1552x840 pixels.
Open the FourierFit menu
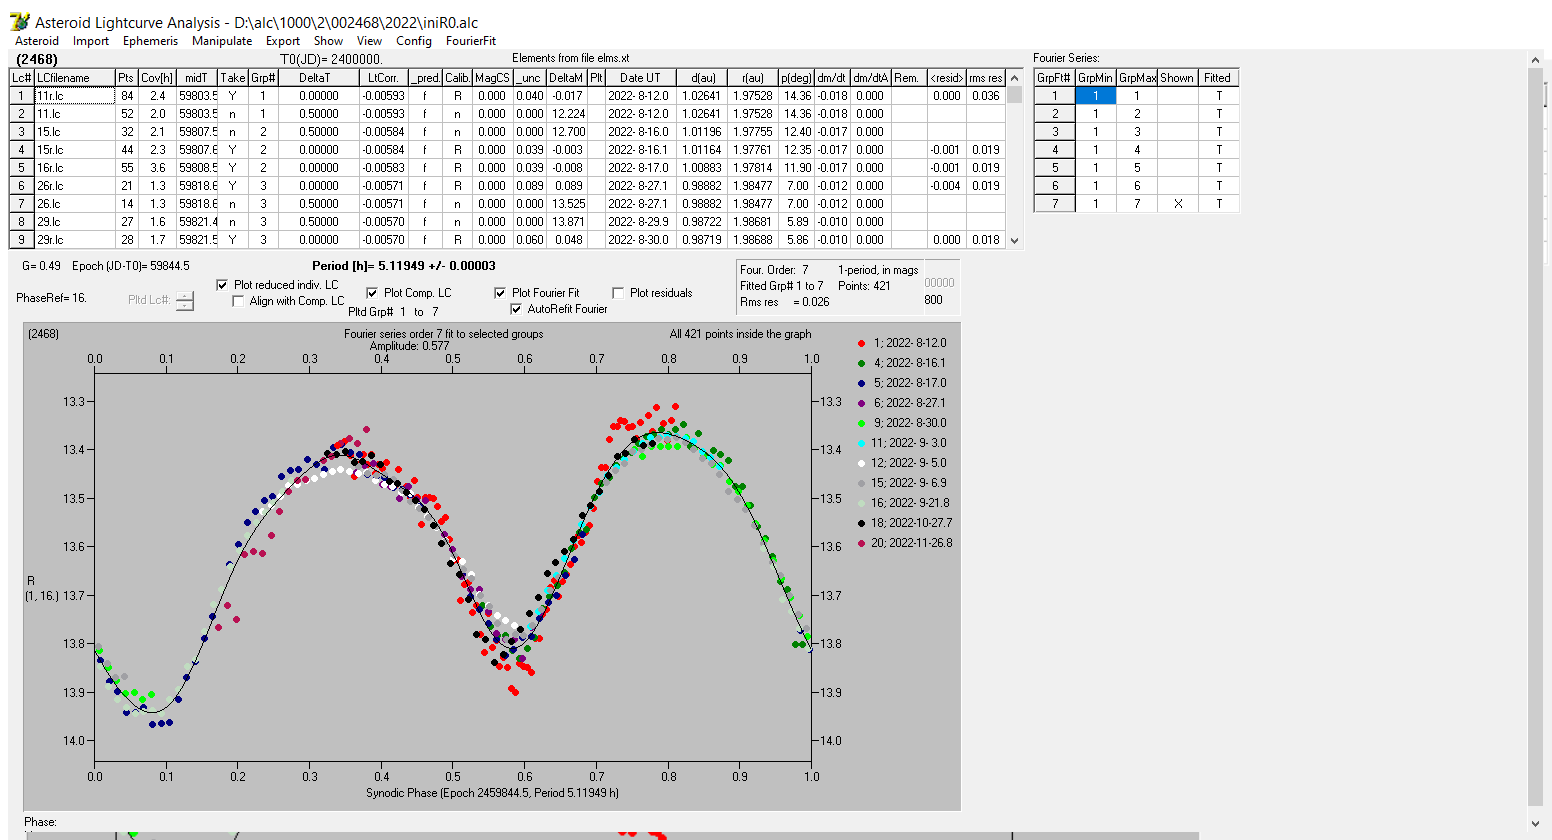coord(471,41)
